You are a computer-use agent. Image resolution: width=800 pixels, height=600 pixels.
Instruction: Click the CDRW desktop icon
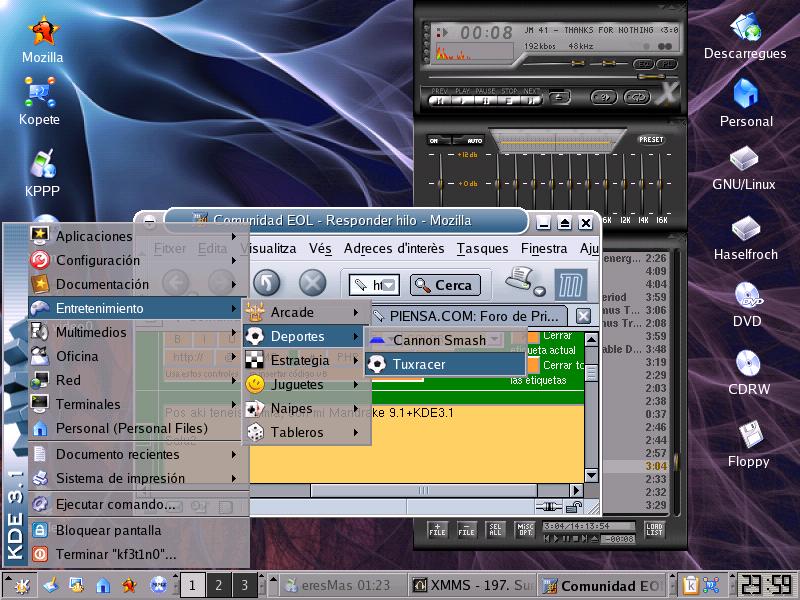coord(746,364)
